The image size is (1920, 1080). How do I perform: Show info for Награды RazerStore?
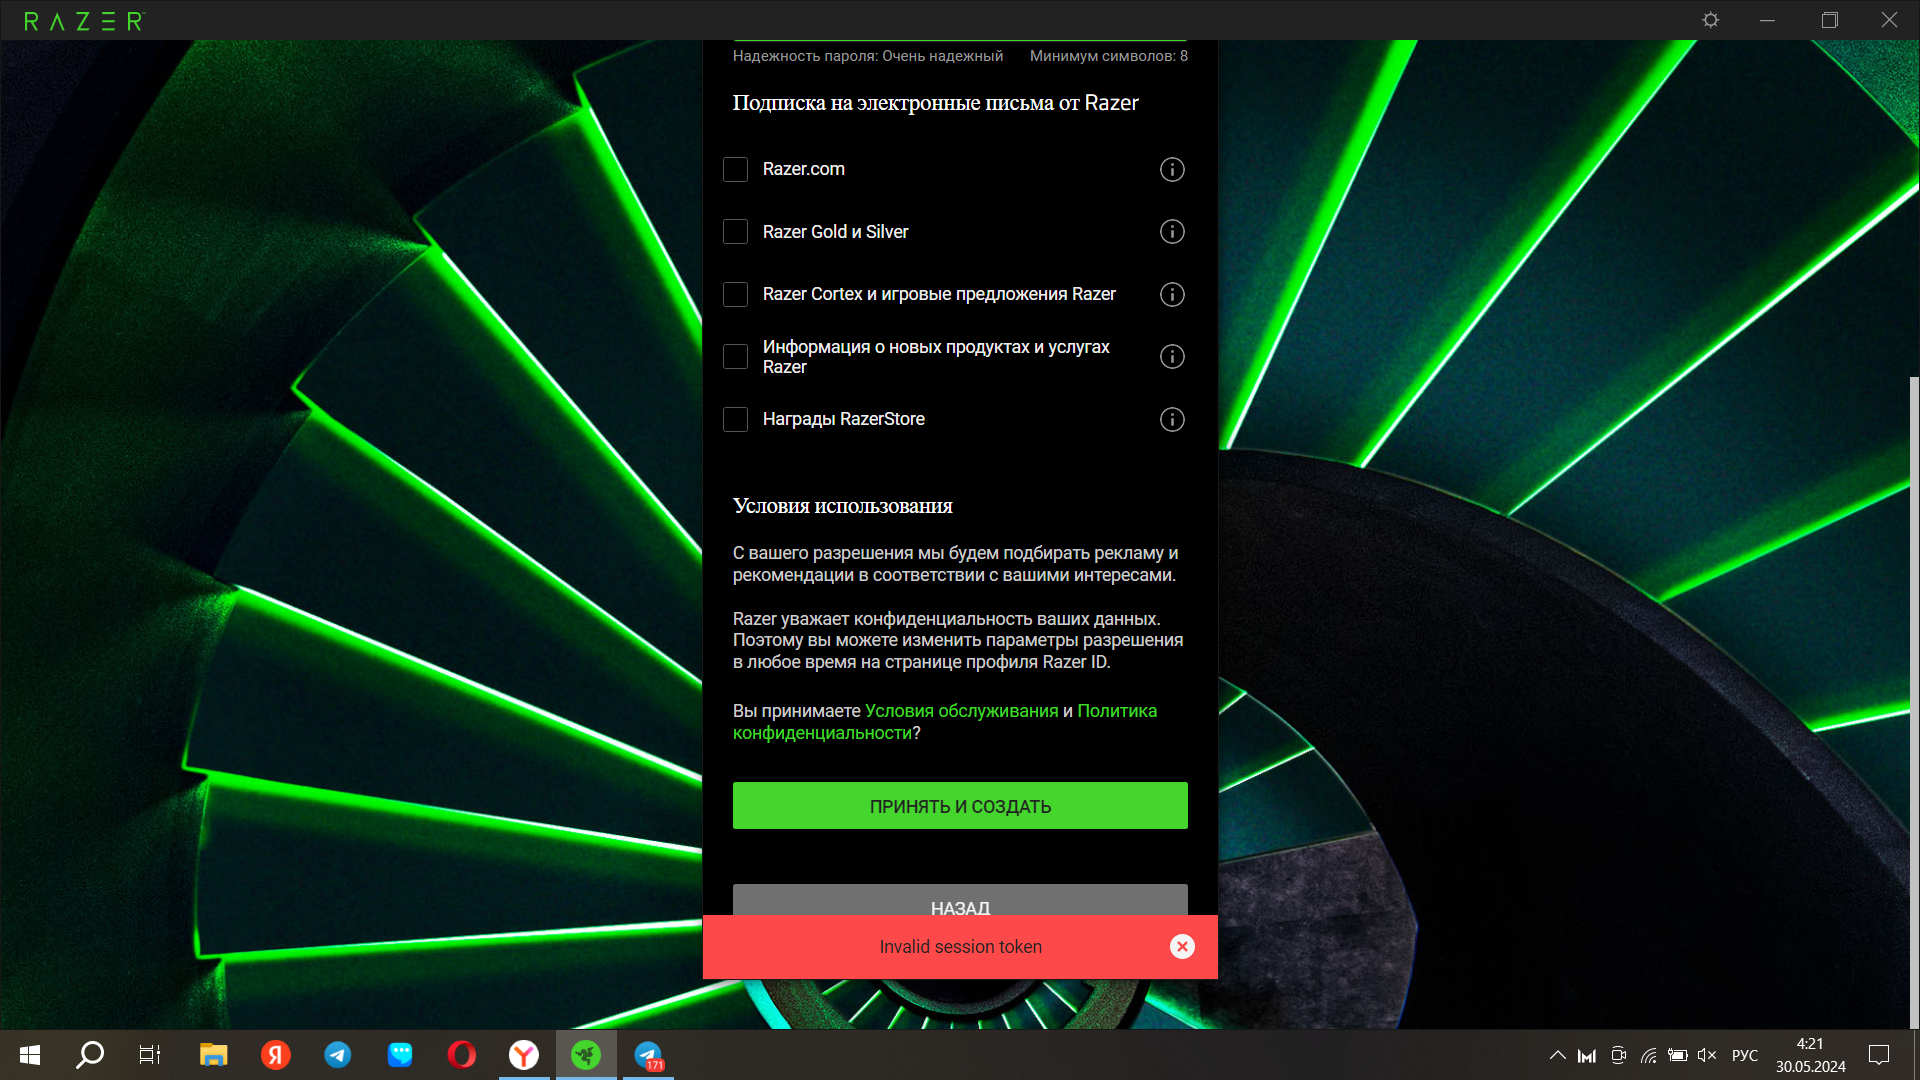pyautogui.click(x=1172, y=420)
